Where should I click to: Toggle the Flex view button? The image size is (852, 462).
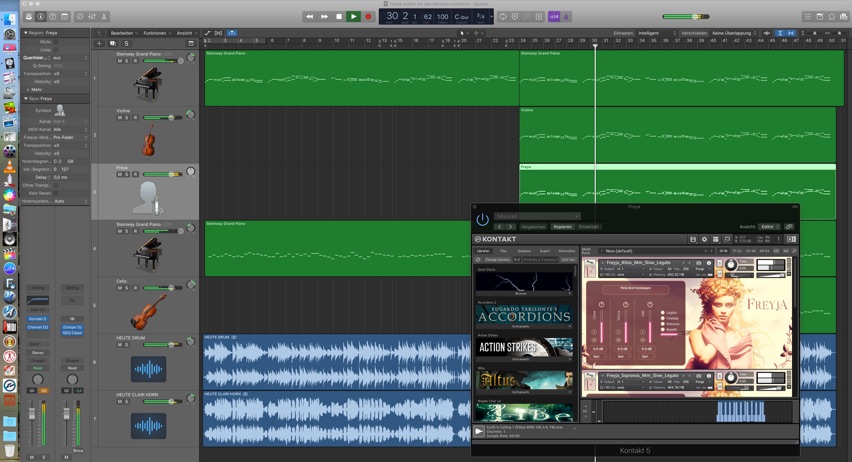pos(218,33)
